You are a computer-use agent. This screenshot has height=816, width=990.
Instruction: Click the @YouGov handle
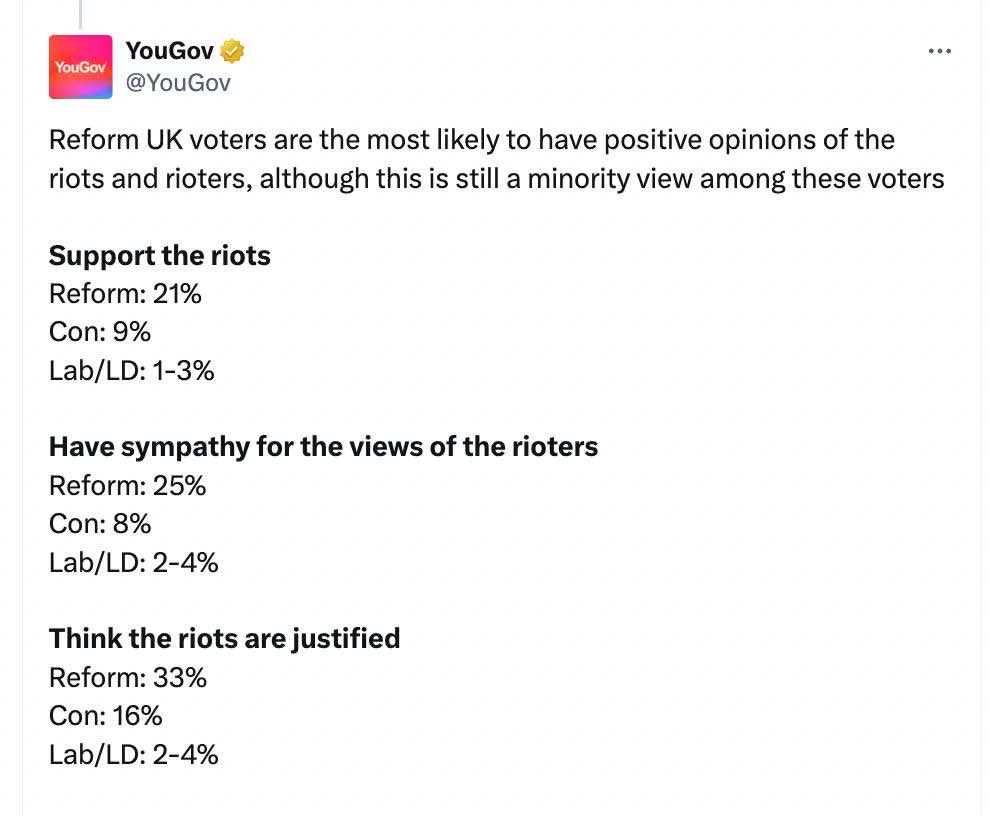[x=178, y=83]
